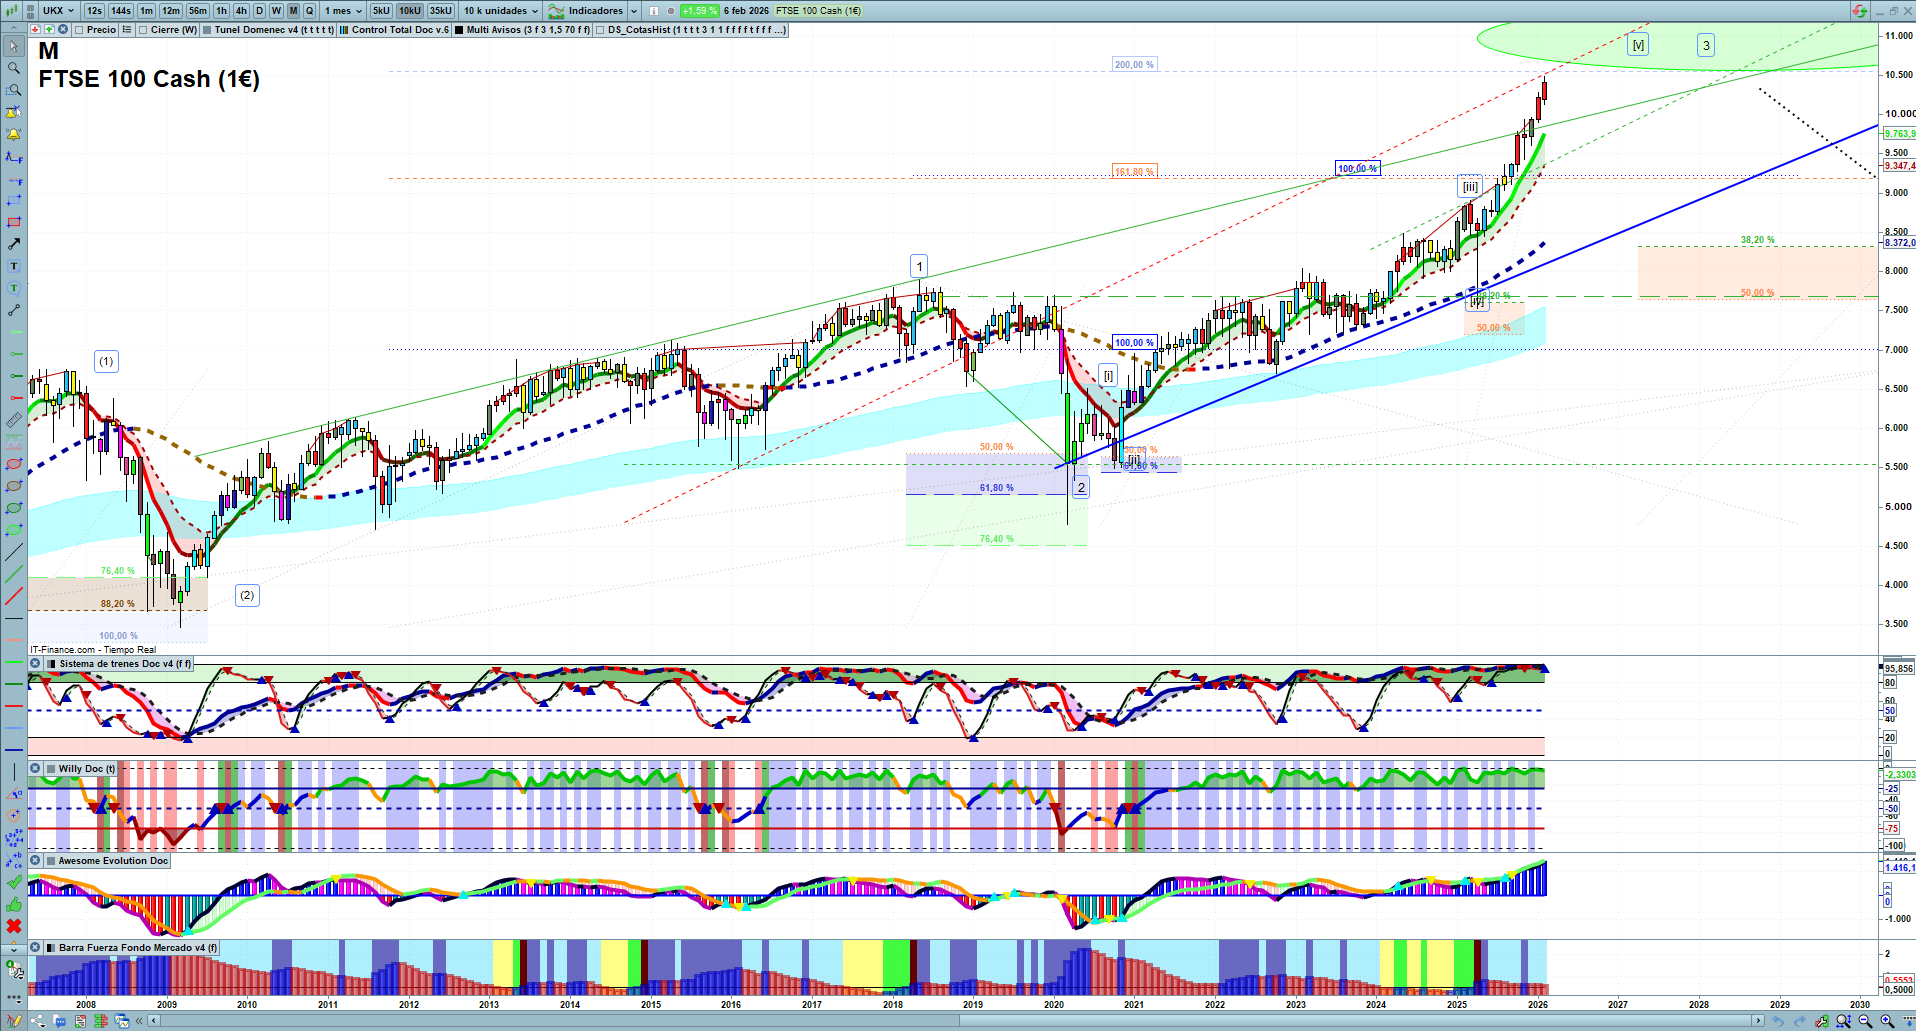Open Willy Doc panel settings circle
This screenshot has height=1031, width=1916.
click(x=36, y=769)
